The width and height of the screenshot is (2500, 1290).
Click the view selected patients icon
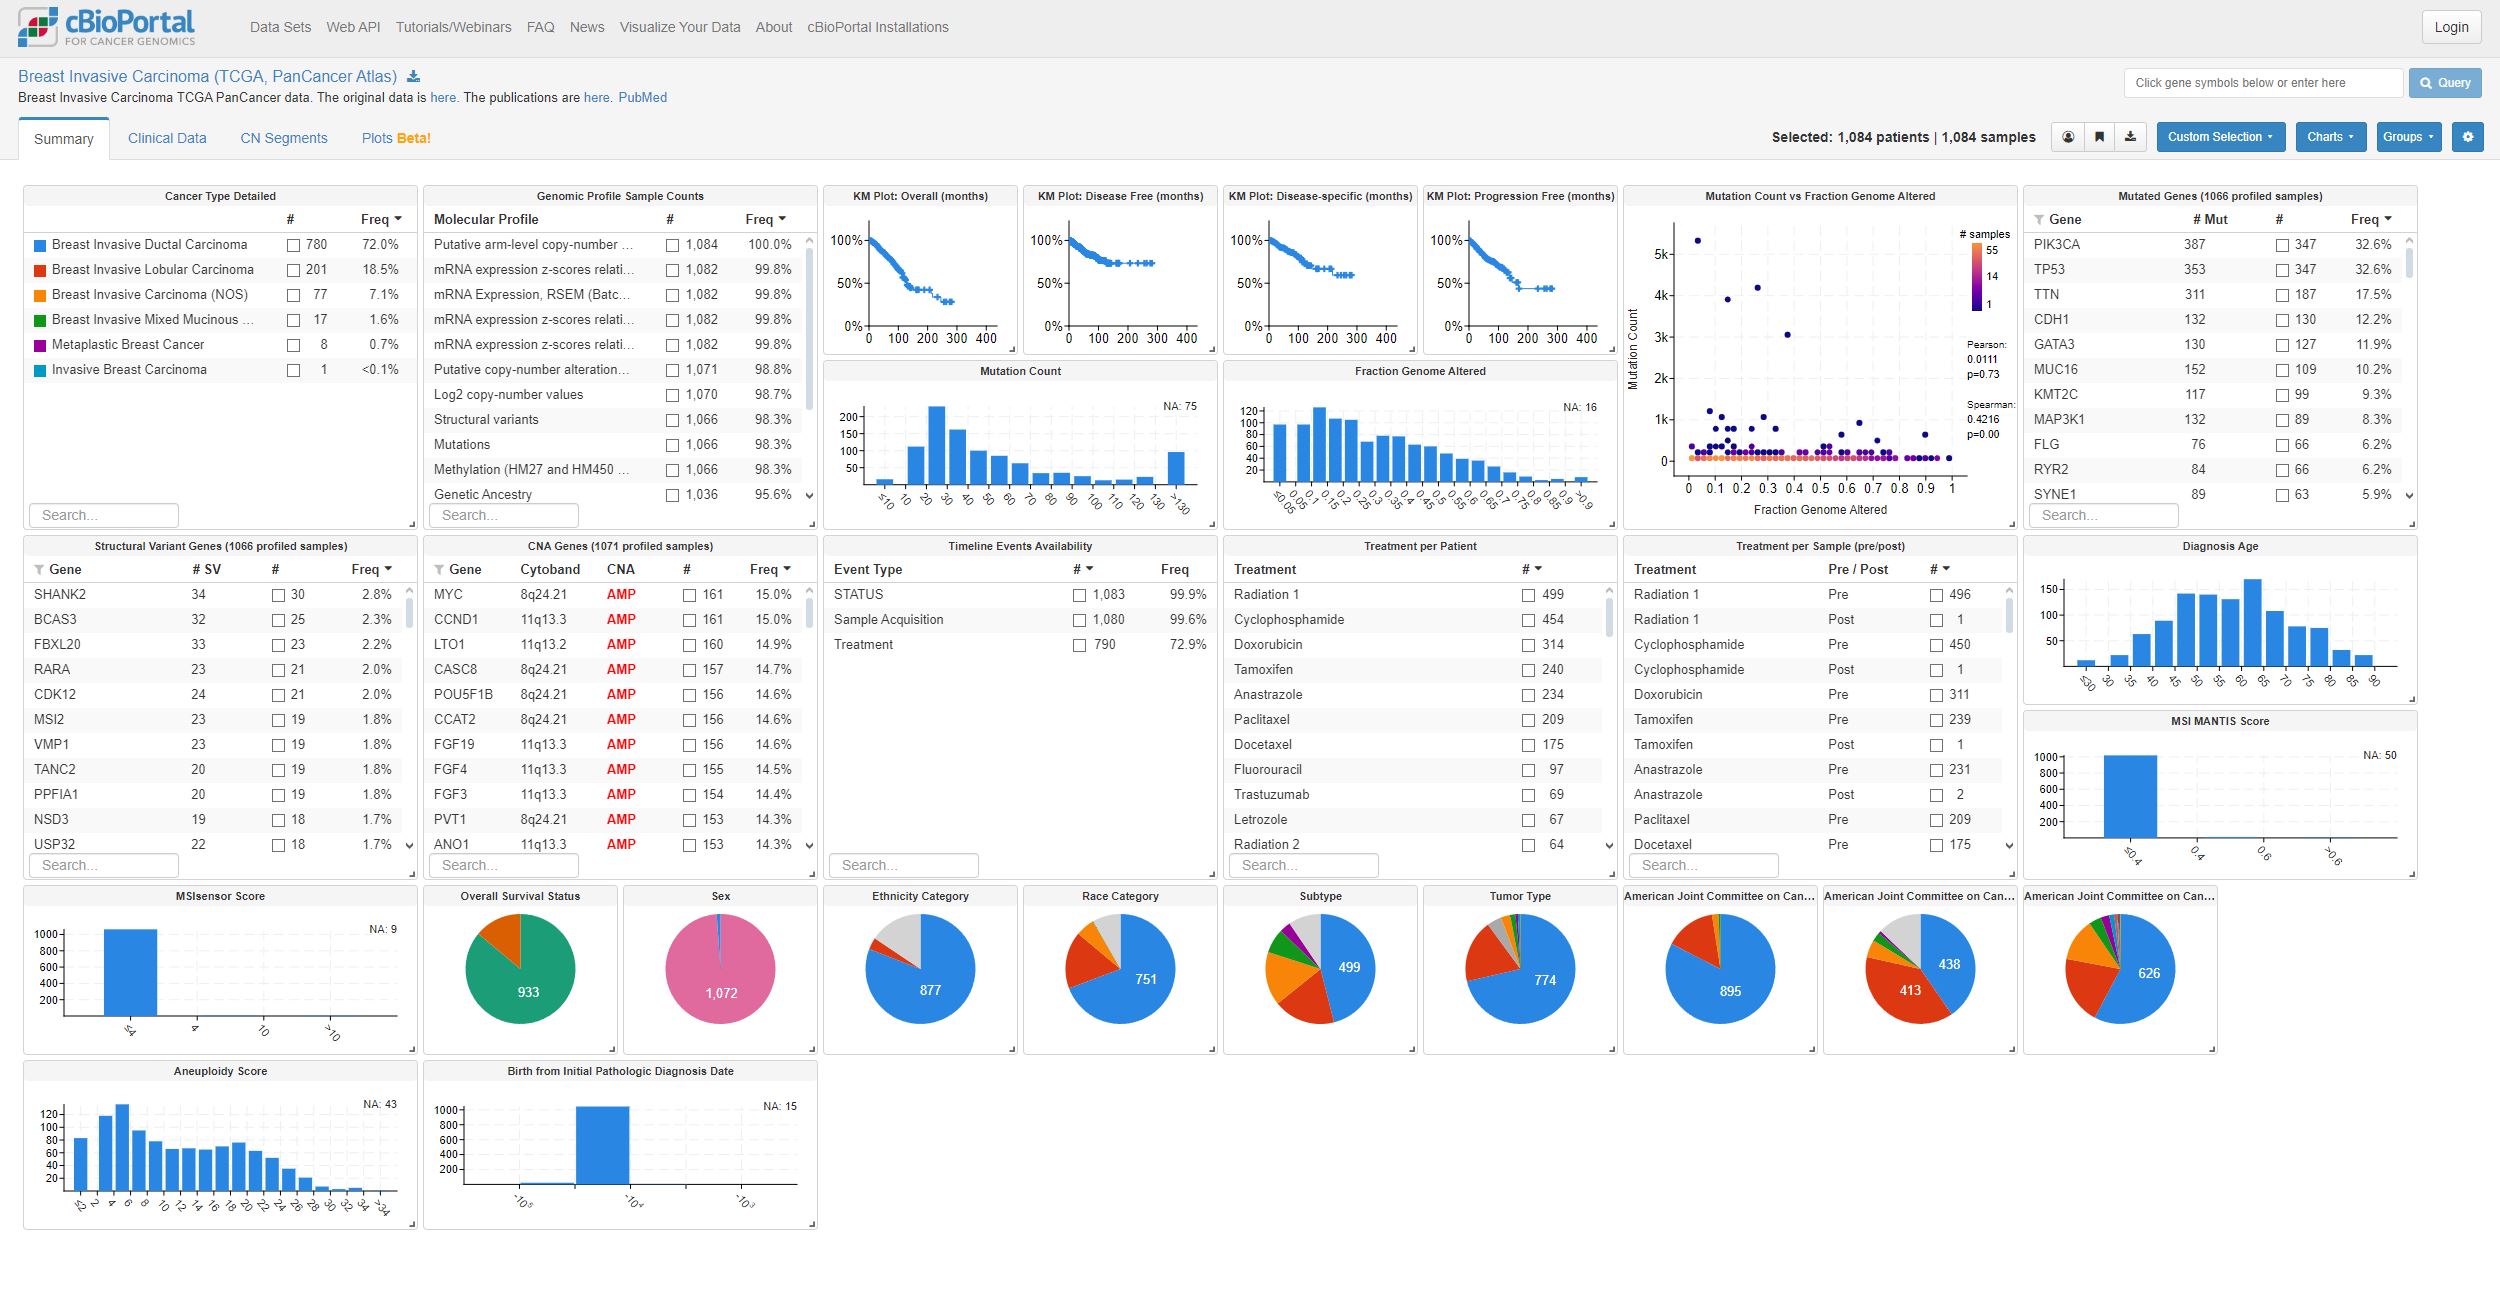[2068, 137]
